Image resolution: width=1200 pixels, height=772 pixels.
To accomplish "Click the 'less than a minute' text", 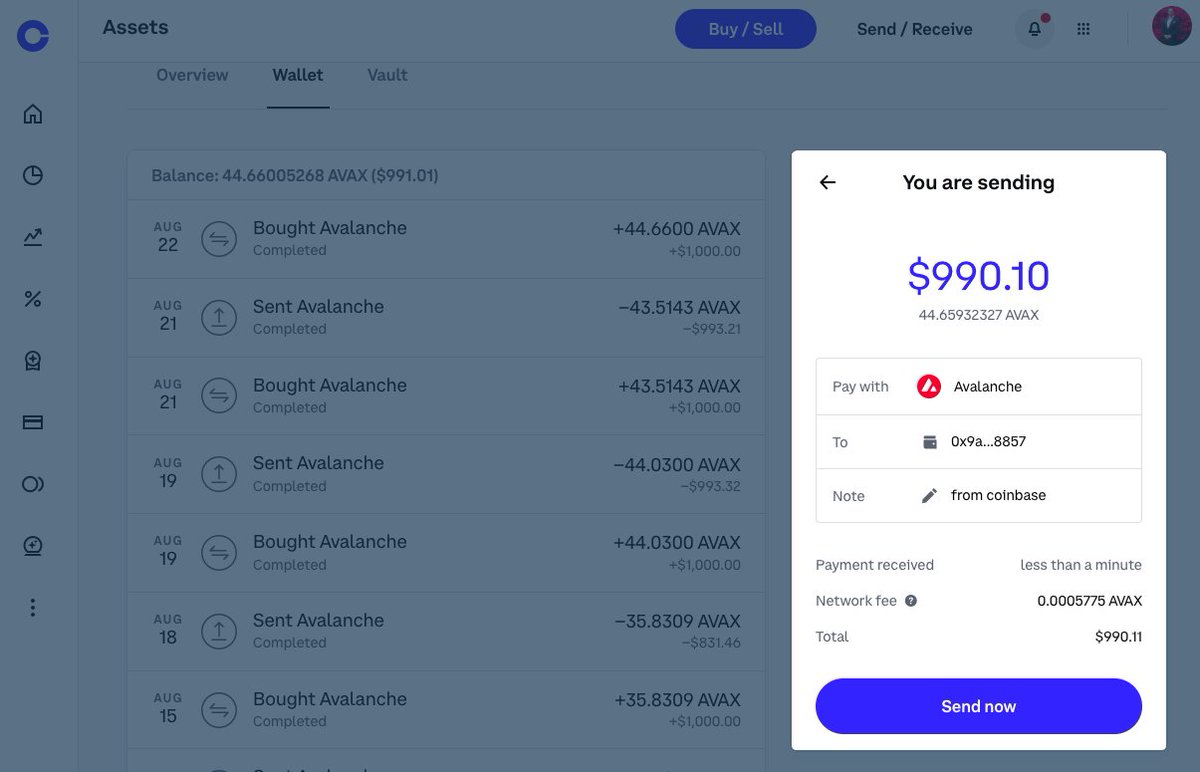I will (1081, 565).
